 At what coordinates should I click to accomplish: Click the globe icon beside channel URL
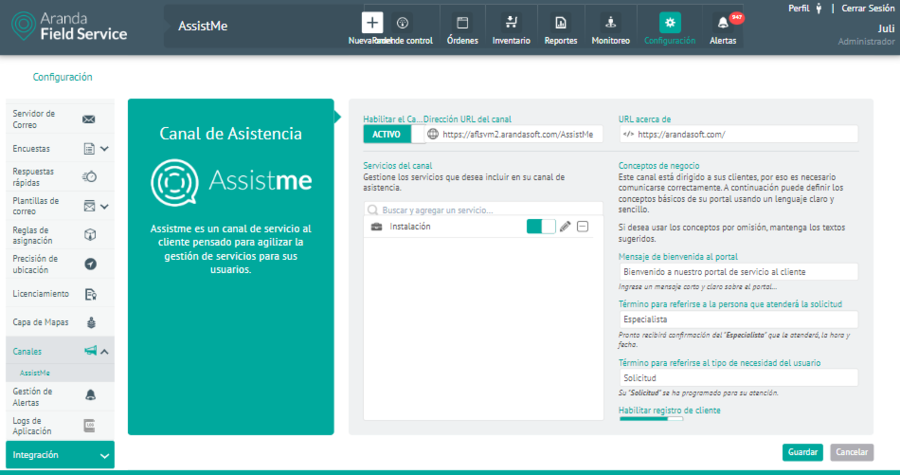point(433,134)
